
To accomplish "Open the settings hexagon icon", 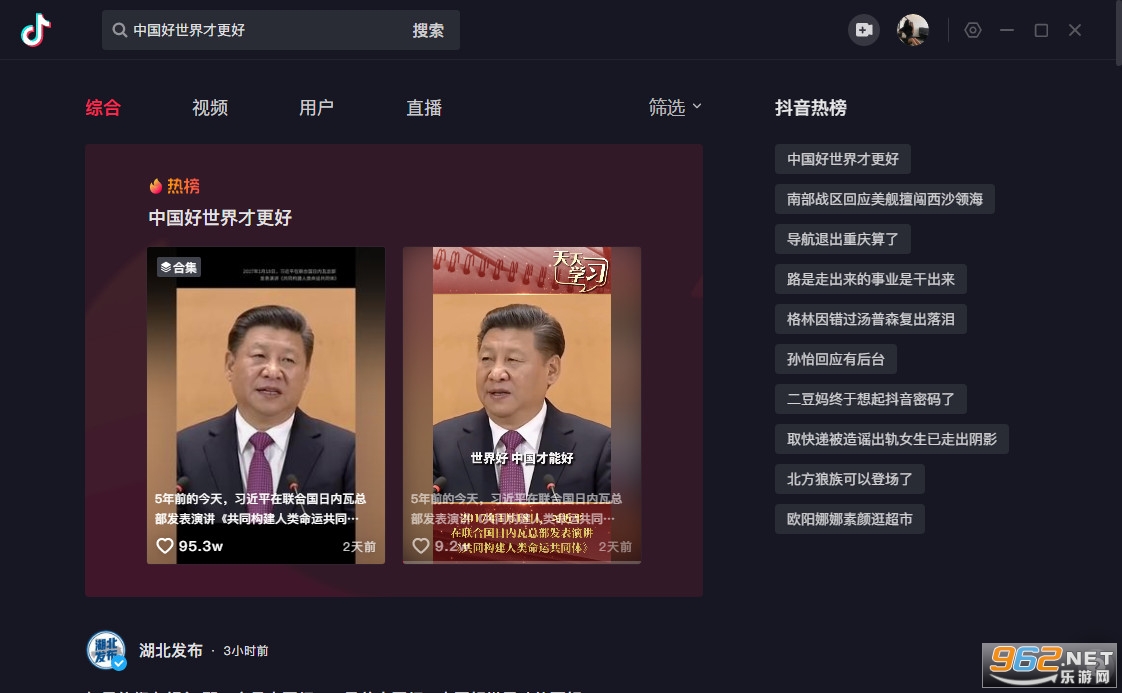I will 972,30.
